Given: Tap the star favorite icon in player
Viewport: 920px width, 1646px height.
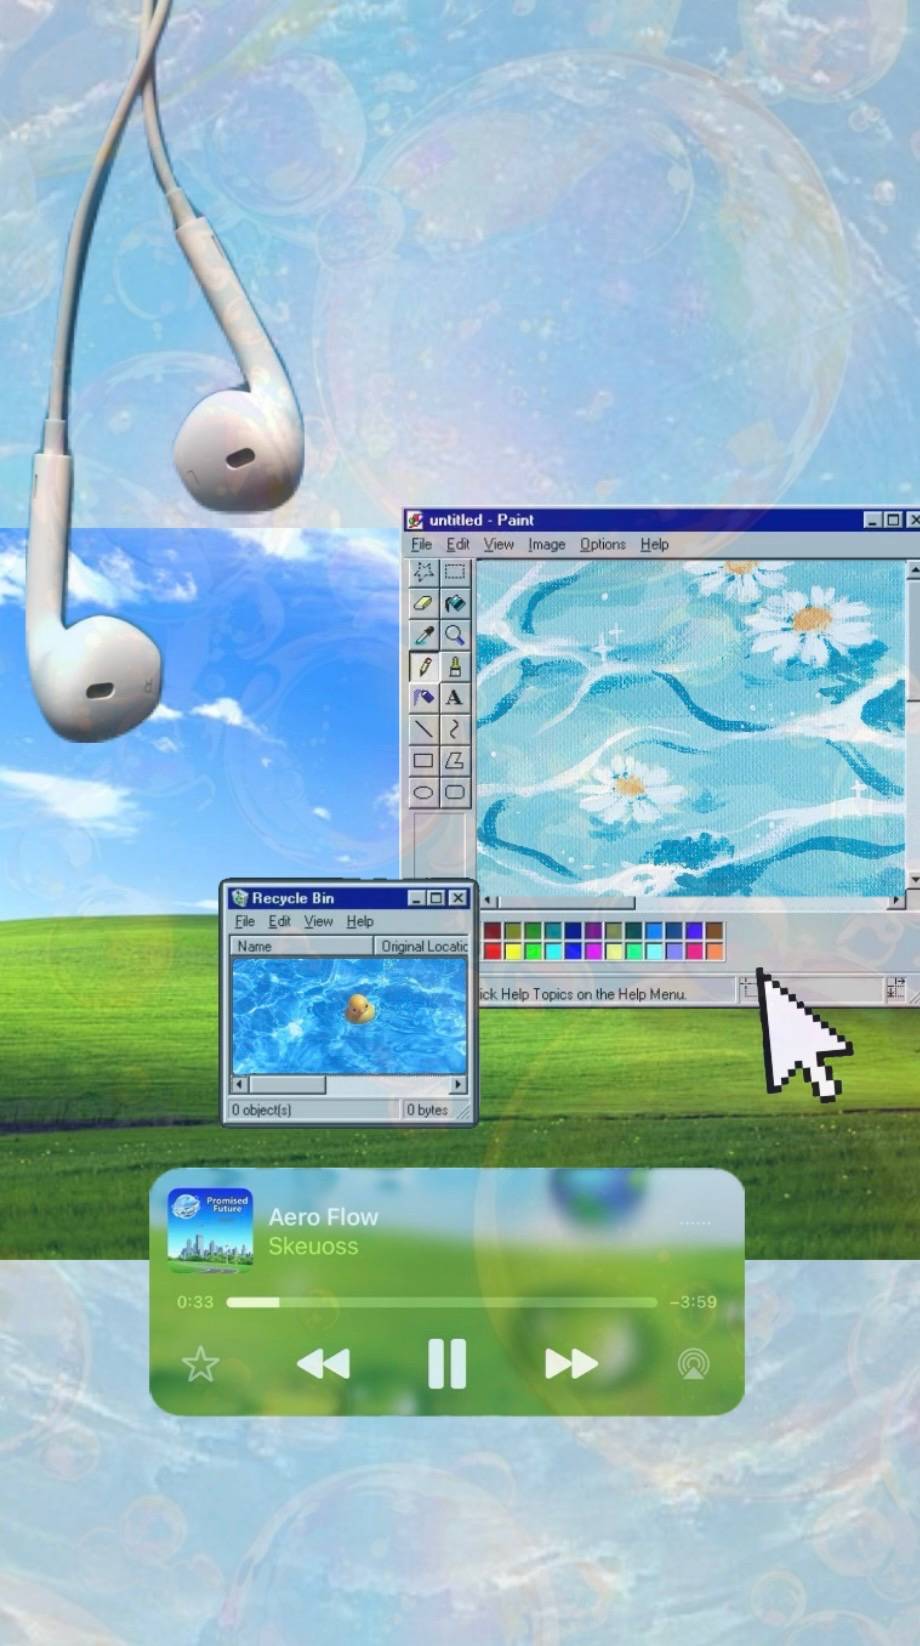Looking at the screenshot, I should 201,1364.
